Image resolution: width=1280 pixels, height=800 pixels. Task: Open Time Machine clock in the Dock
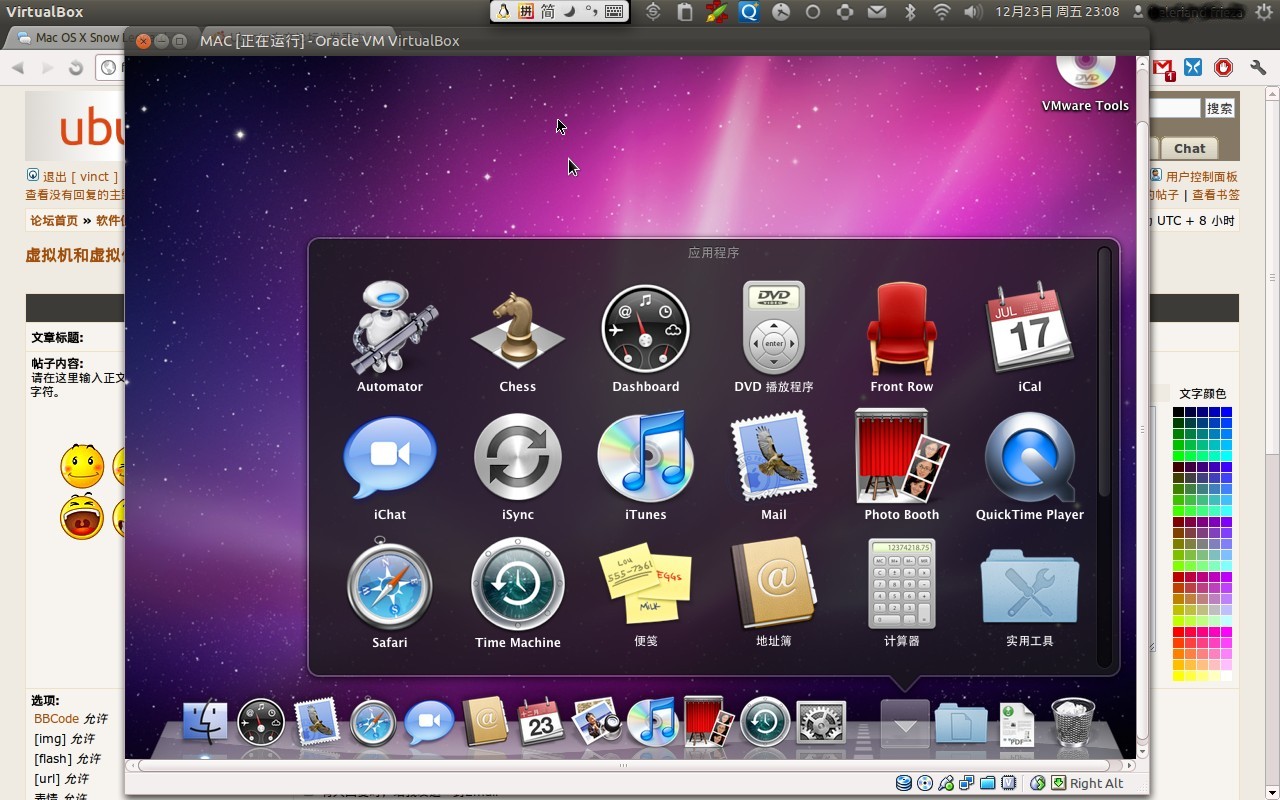tap(765, 722)
